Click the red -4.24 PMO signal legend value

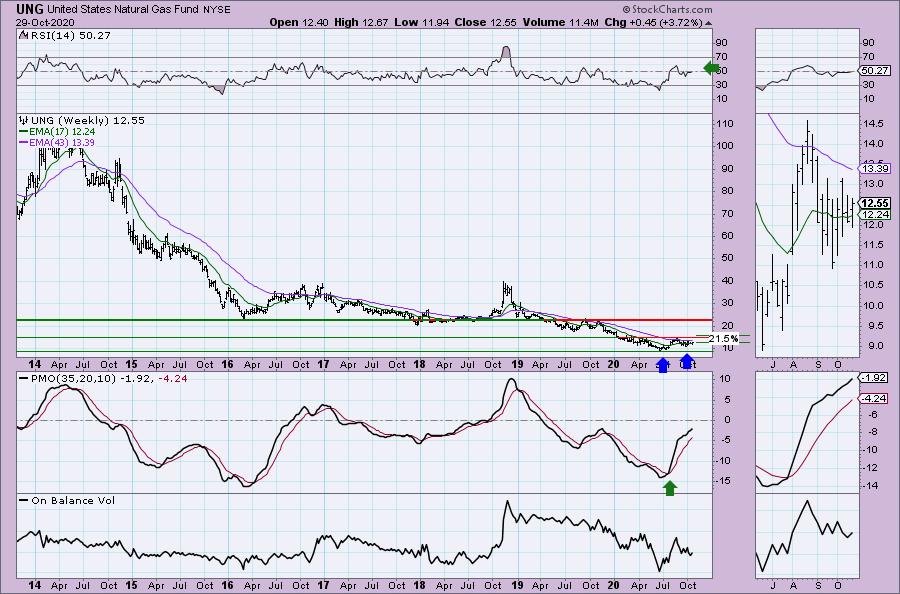(172, 379)
